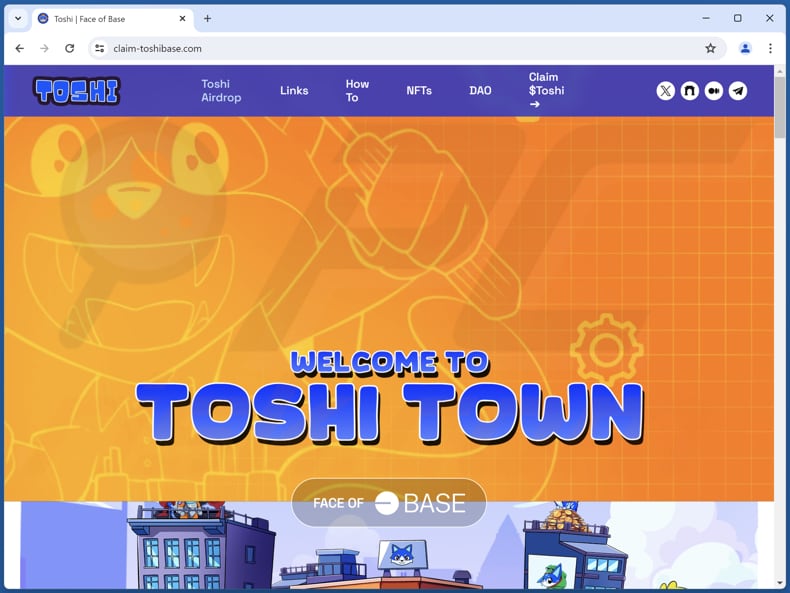Open the Chrome three-dot menu
790x593 pixels.
[x=770, y=48]
